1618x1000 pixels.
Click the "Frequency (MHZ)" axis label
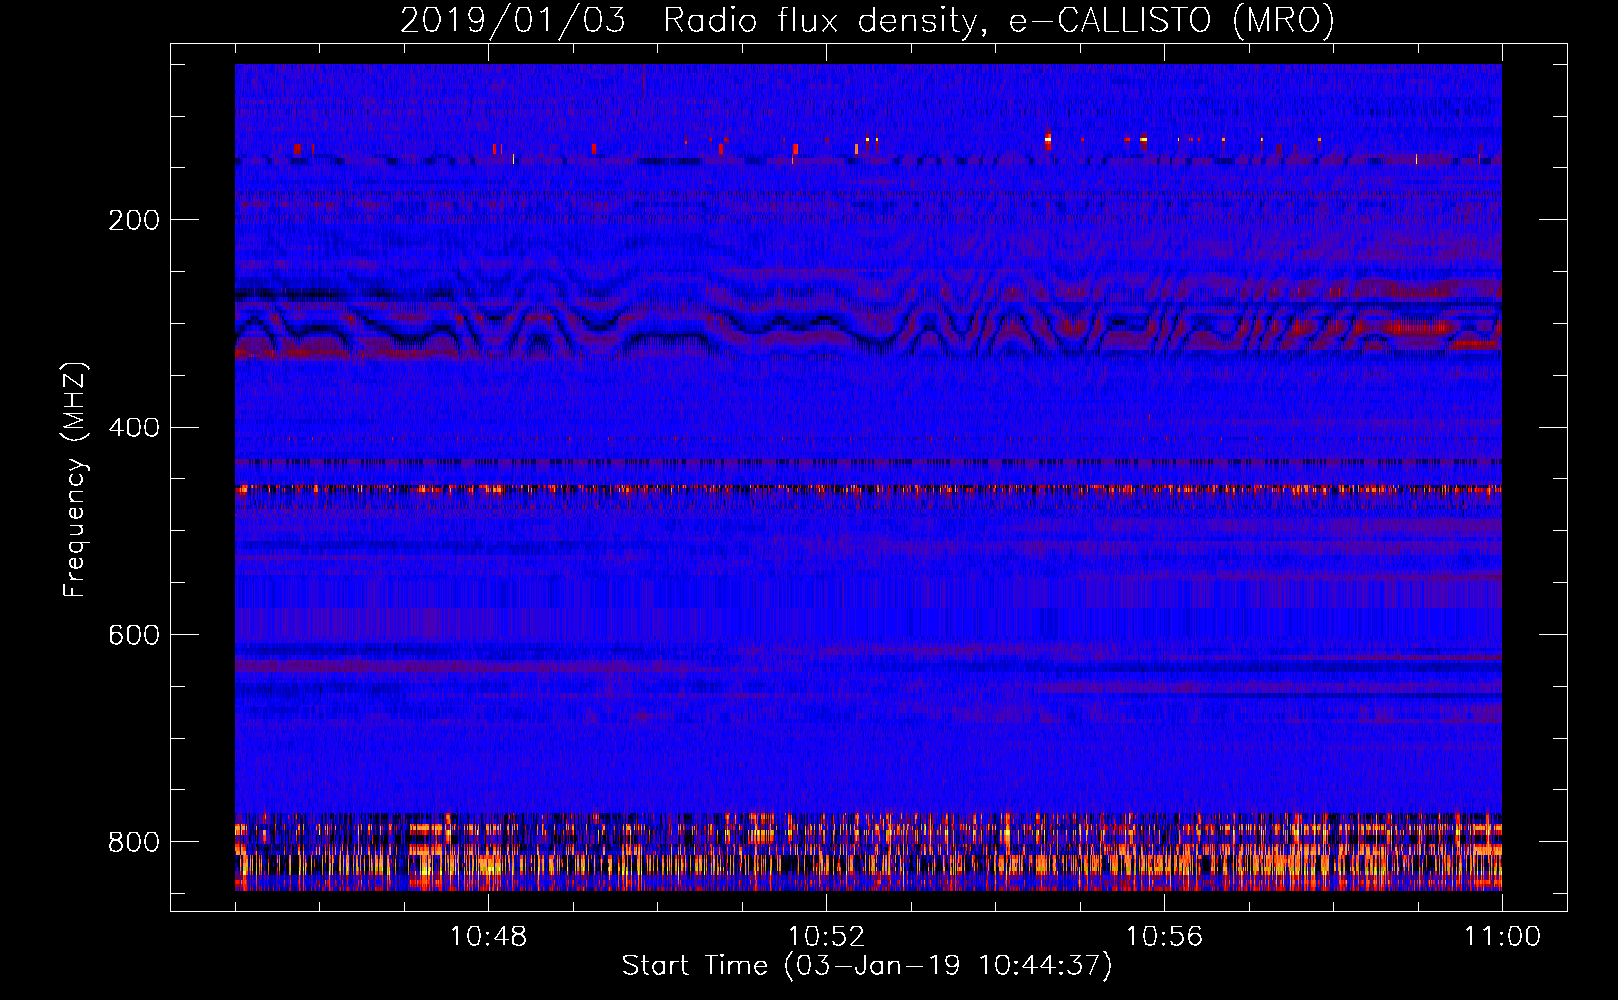(x=74, y=479)
